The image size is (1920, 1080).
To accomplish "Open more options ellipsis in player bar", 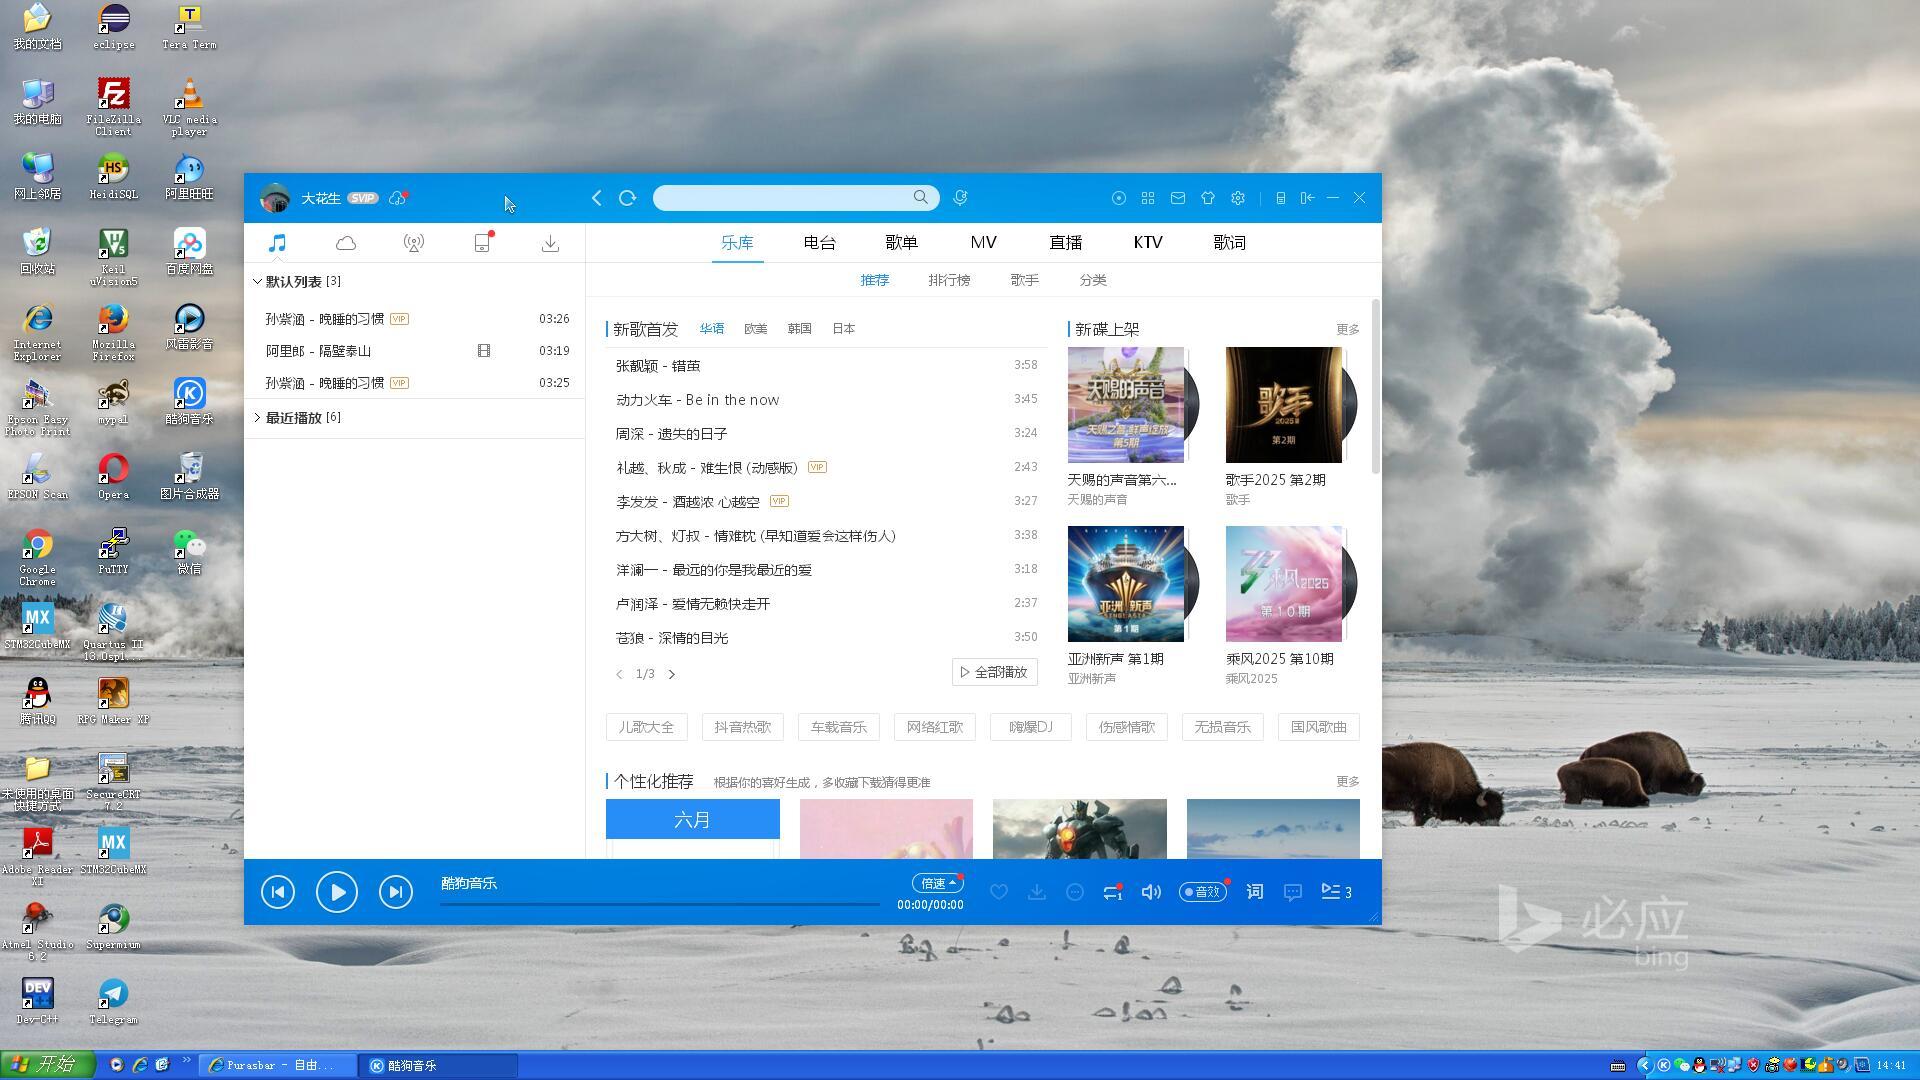I will (x=1075, y=891).
